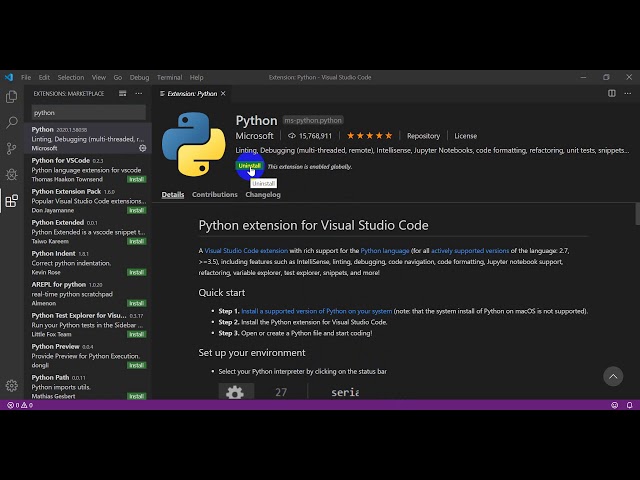Open Source Control view in activity bar

[11, 148]
